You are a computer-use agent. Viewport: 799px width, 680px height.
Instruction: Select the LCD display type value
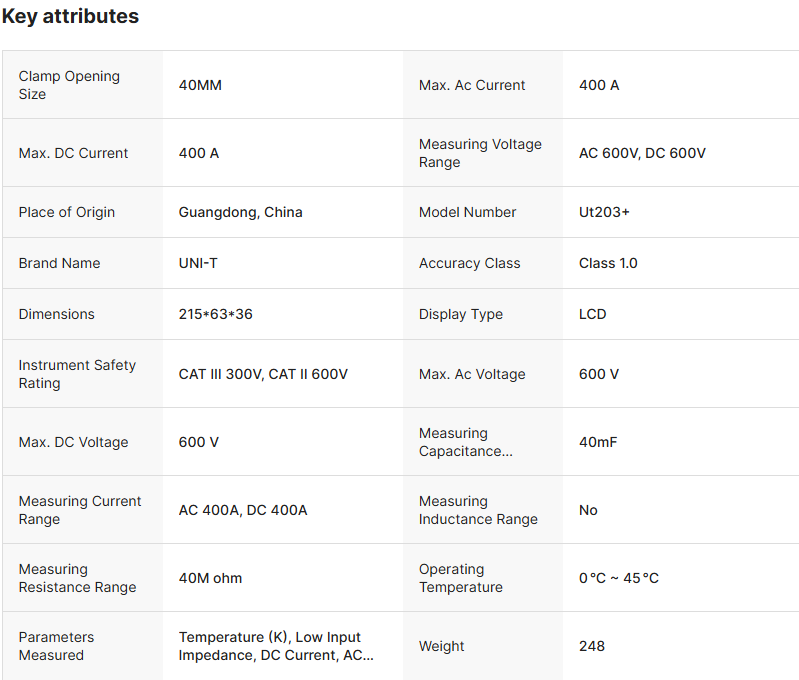(x=593, y=314)
